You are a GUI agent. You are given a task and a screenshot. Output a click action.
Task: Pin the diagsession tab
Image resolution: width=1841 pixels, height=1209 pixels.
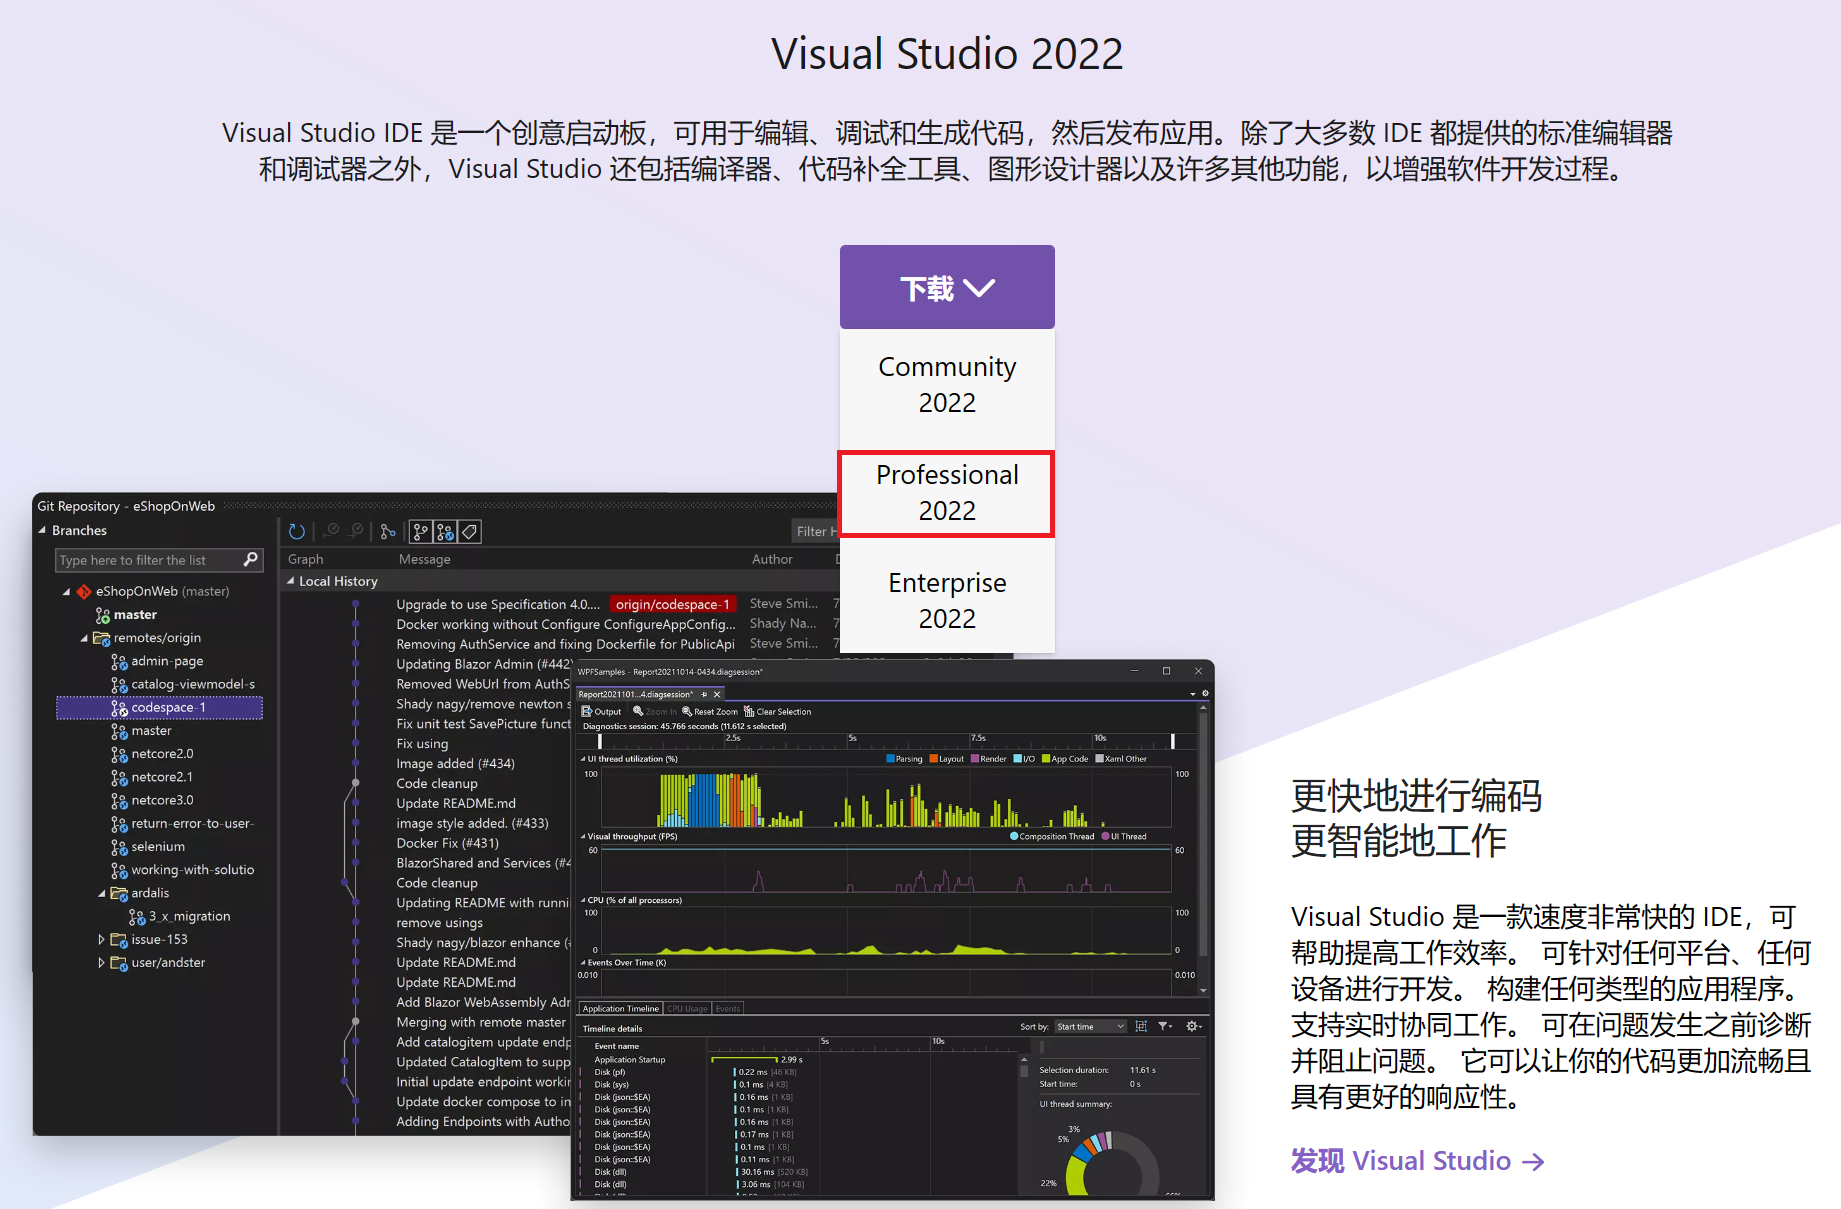click(704, 694)
